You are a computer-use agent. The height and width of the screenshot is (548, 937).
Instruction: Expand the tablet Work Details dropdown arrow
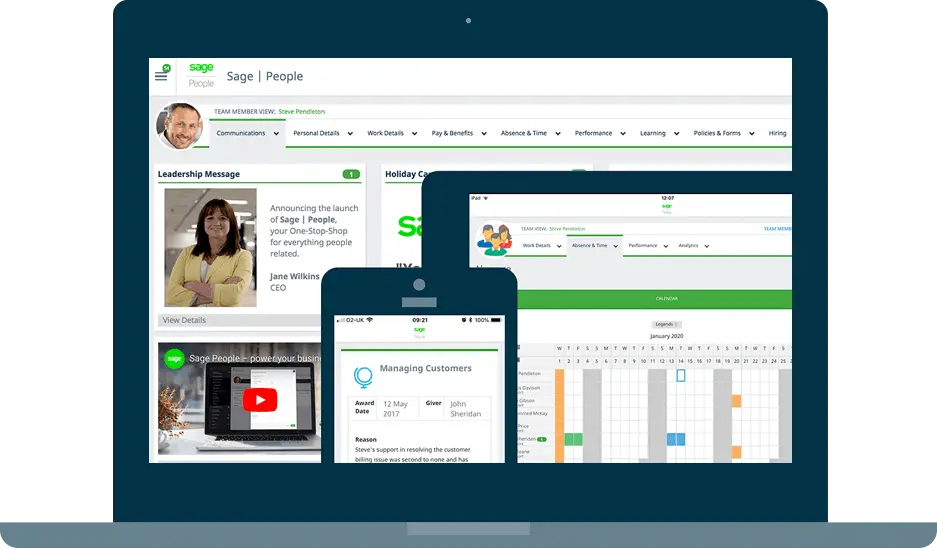pyautogui.click(x=559, y=246)
